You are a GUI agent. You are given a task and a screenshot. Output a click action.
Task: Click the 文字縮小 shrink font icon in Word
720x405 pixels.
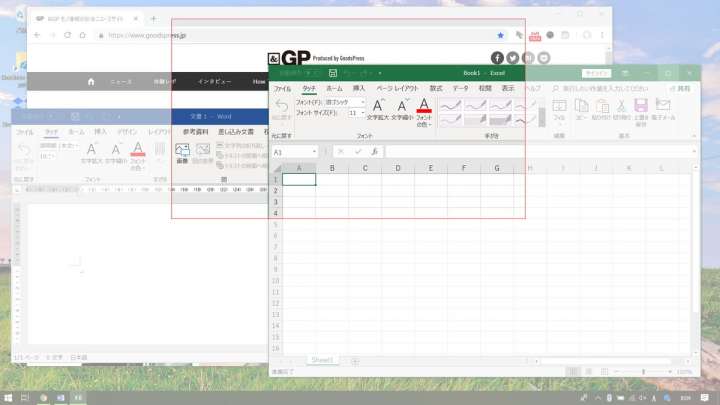pos(116,153)
